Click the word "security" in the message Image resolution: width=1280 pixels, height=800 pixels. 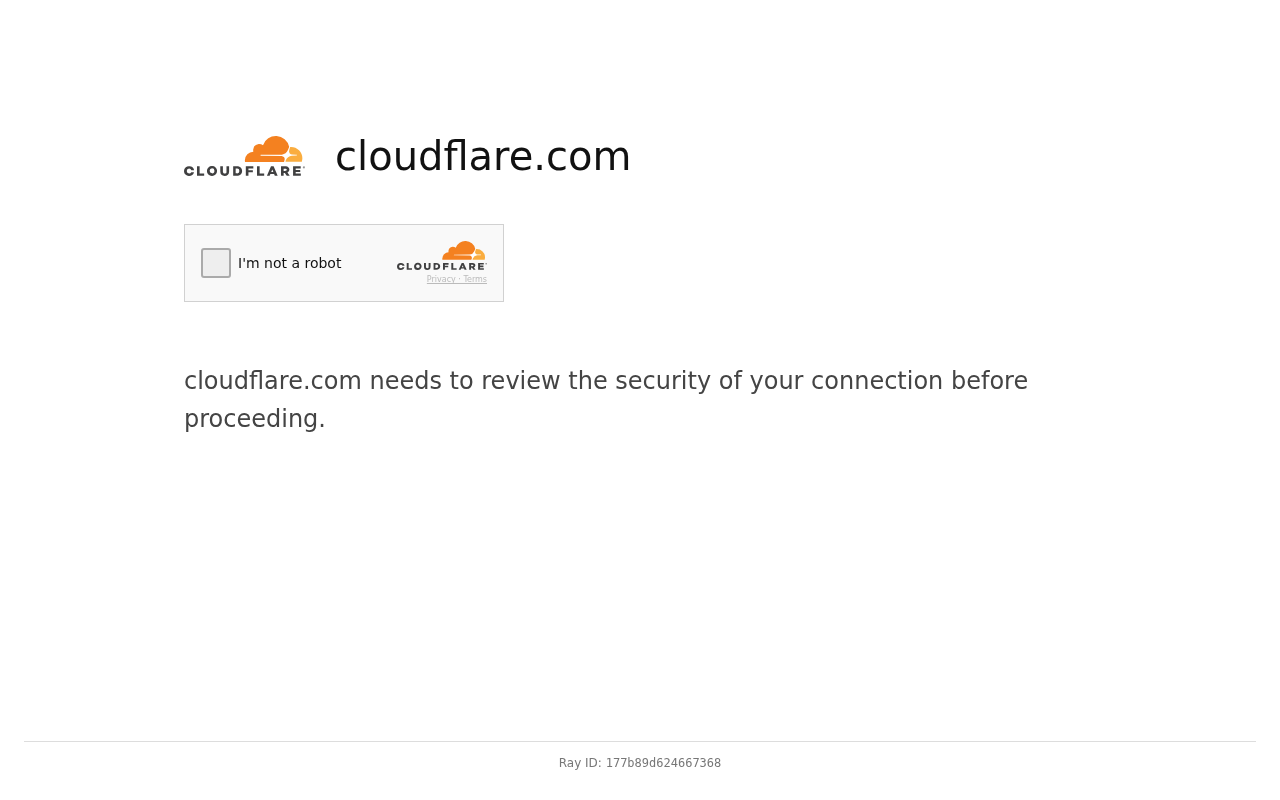coord(663,381)
